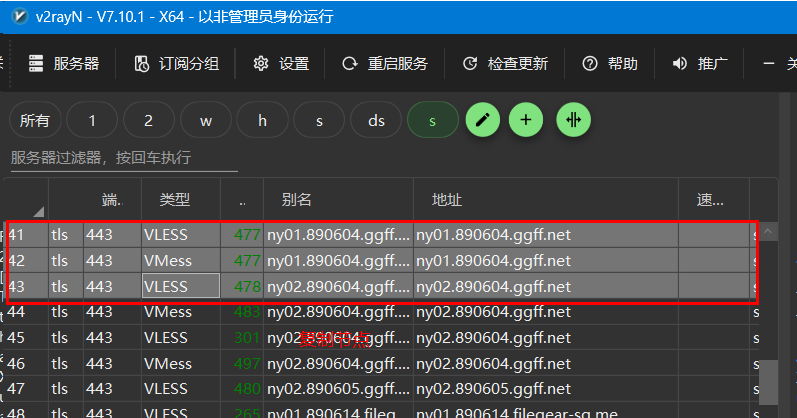Select server row 44
The image size is (797, 418).
(x=380, y=312)
